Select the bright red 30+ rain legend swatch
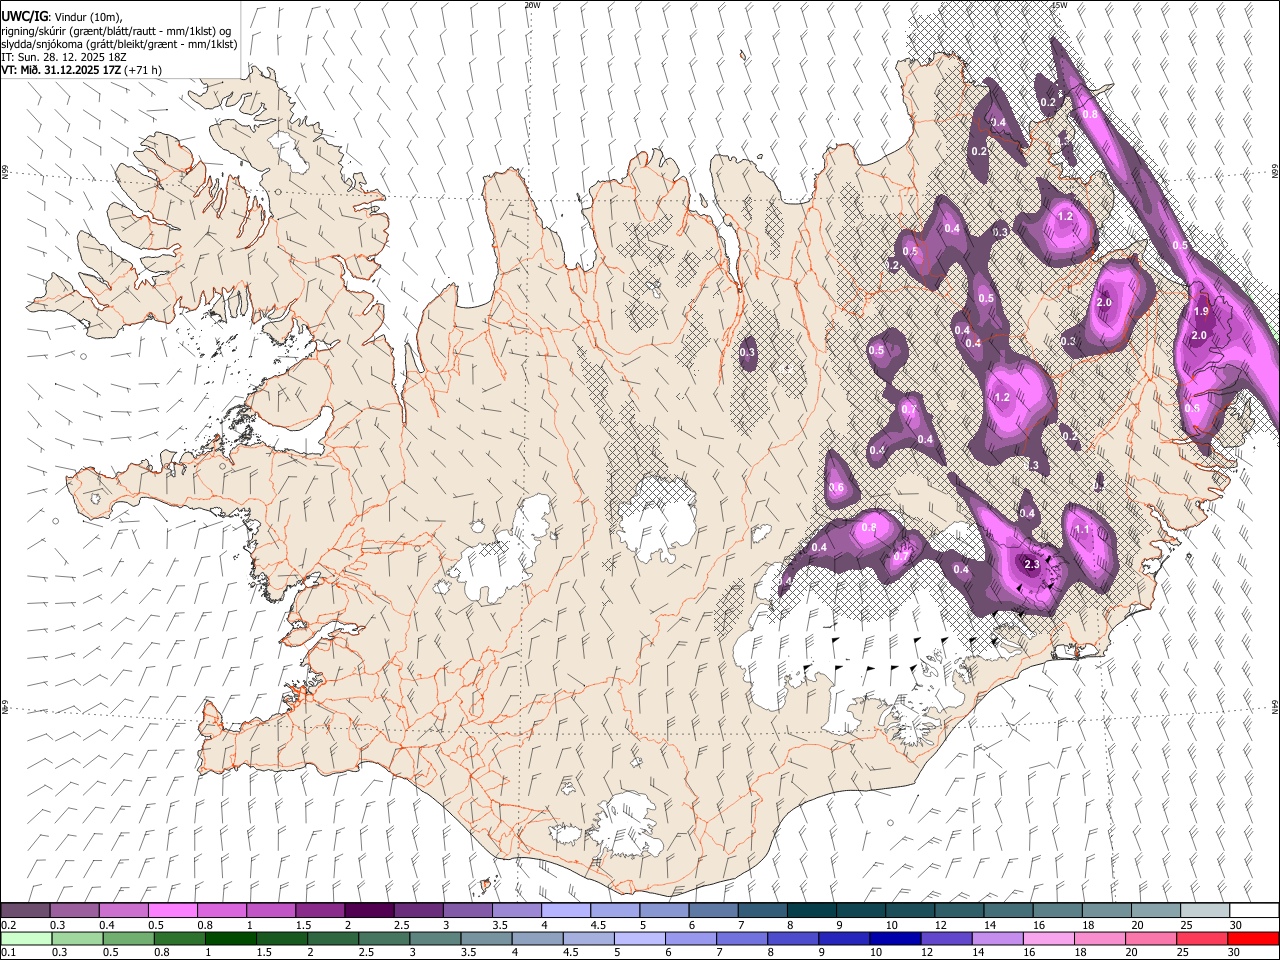Viewport: 1280px width, 960px height. click(x=1254, y=938)
